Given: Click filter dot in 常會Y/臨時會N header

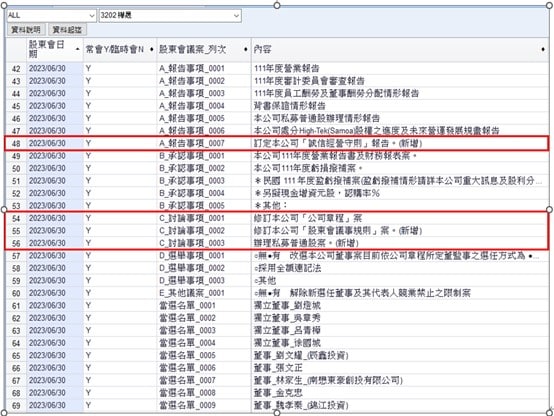Looking at the screenshot, I should point(152,49).
